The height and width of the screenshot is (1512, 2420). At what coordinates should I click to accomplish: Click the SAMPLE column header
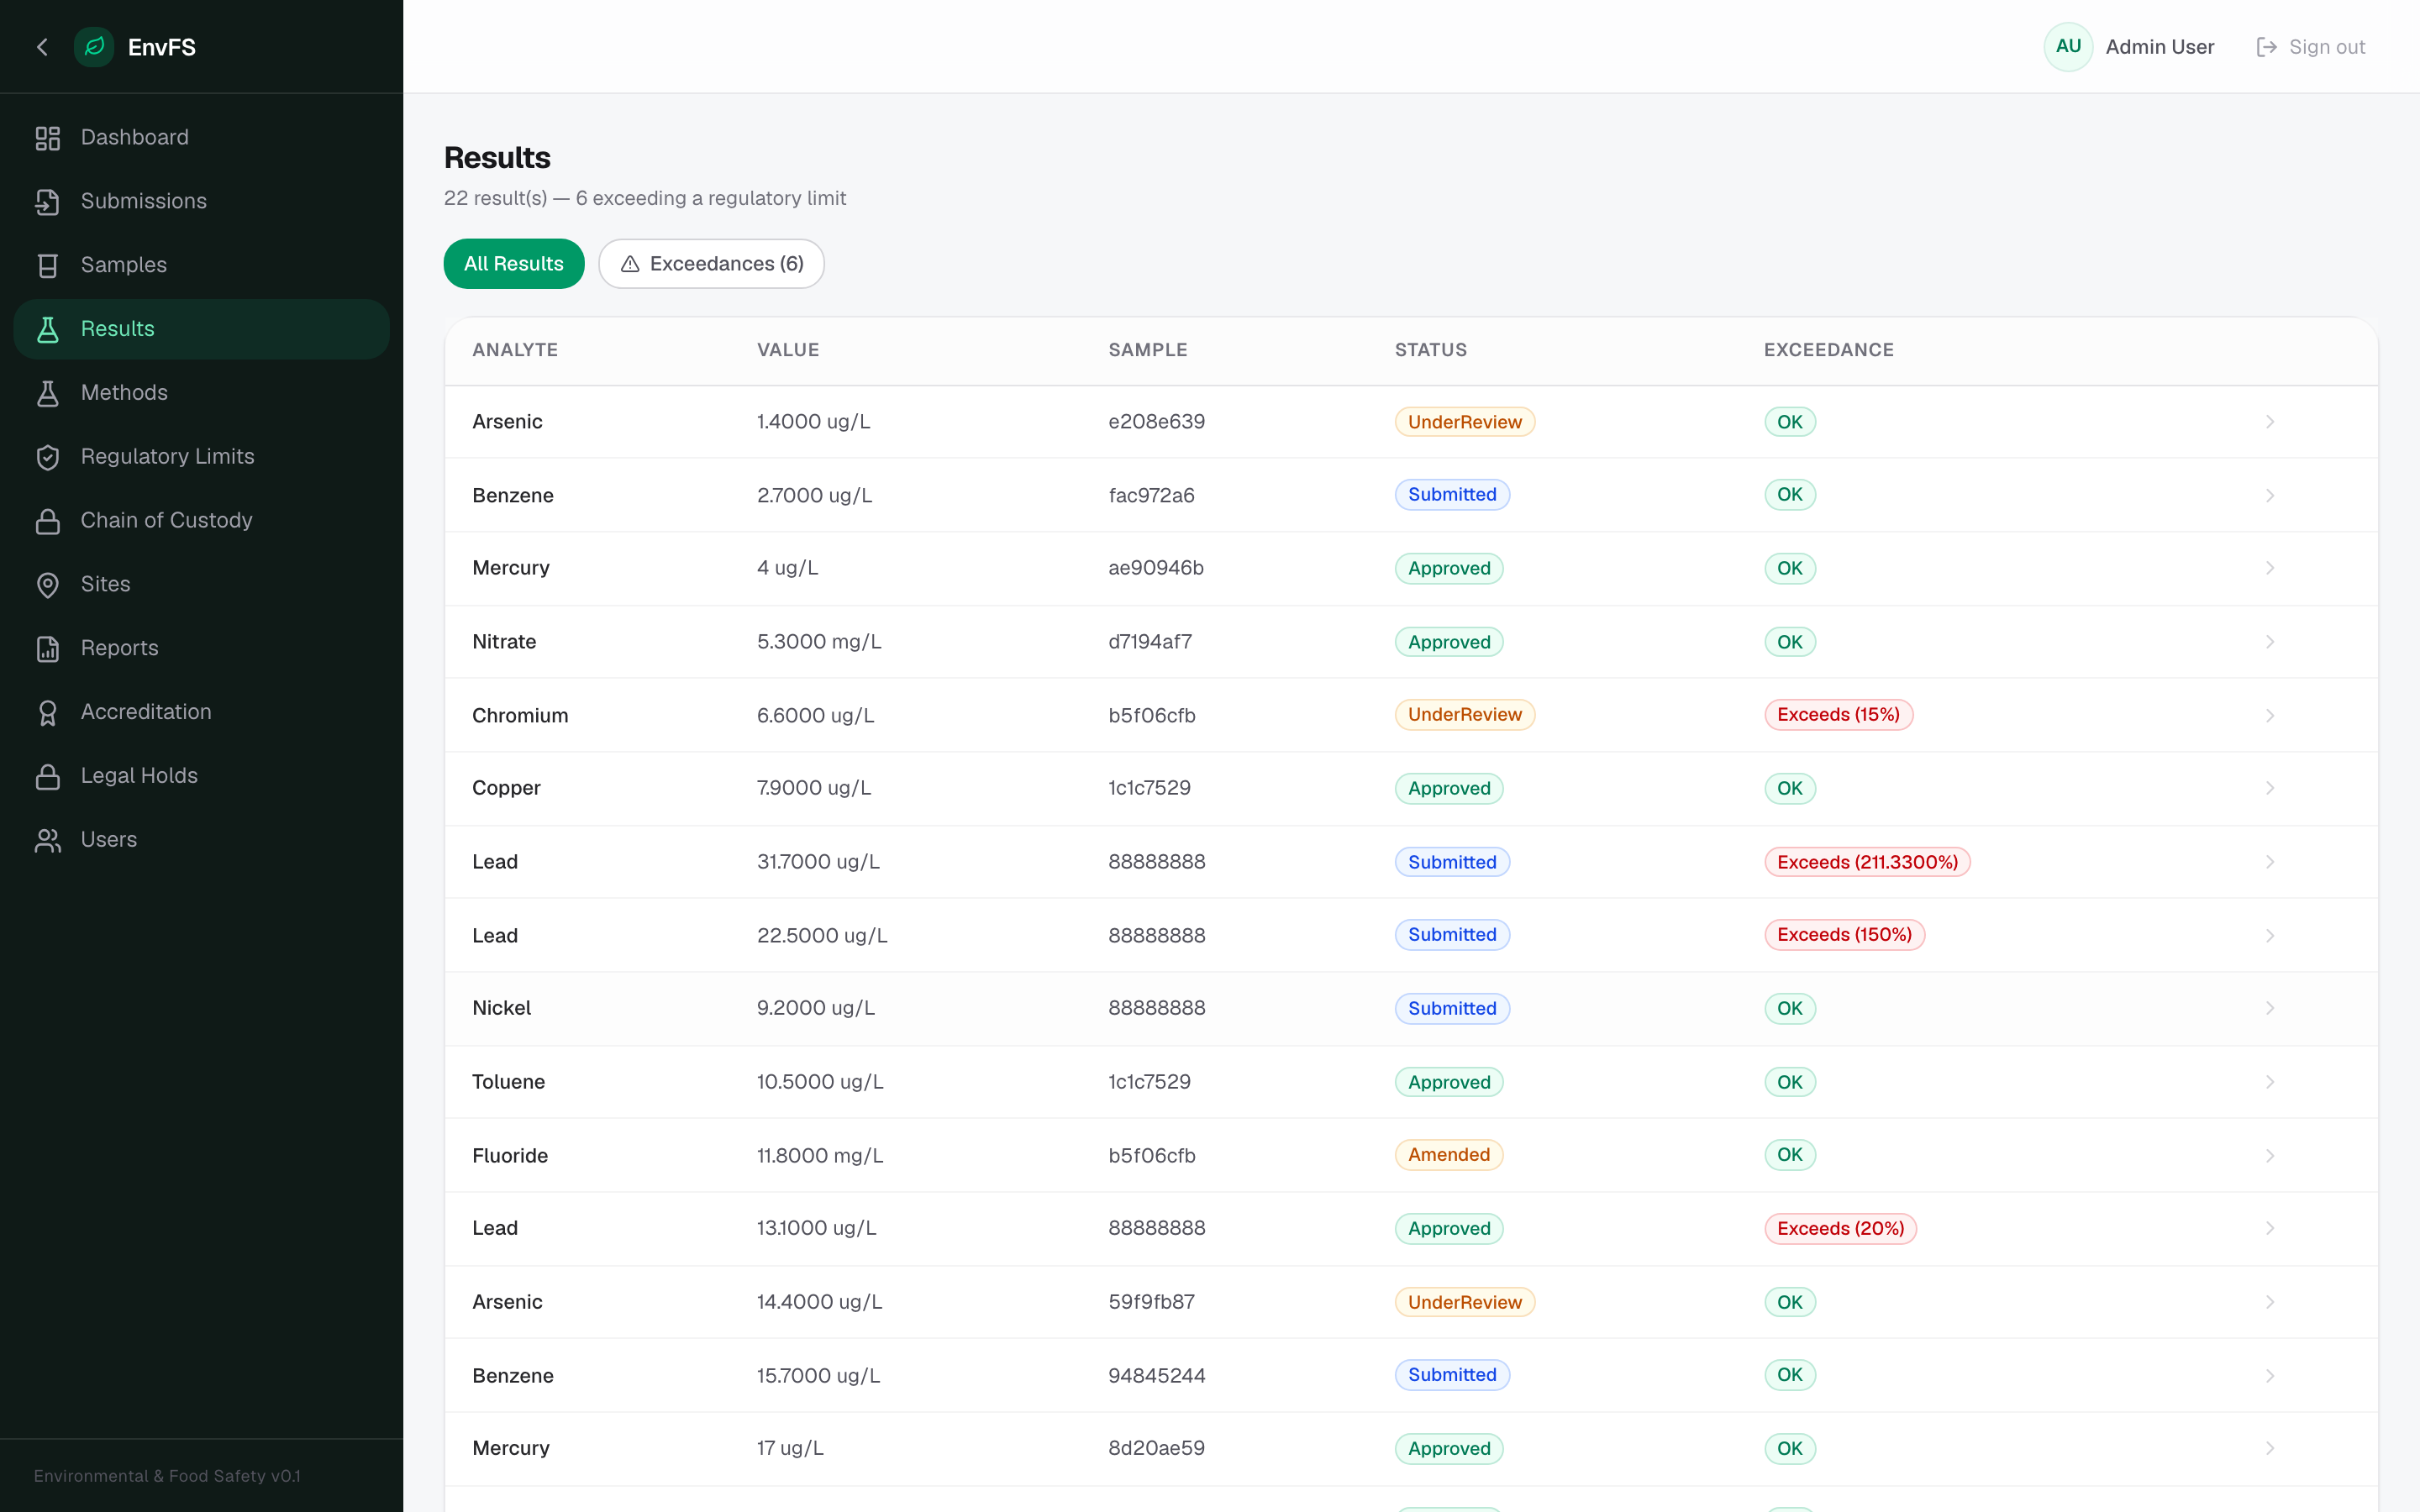[x=1148, y=350]
